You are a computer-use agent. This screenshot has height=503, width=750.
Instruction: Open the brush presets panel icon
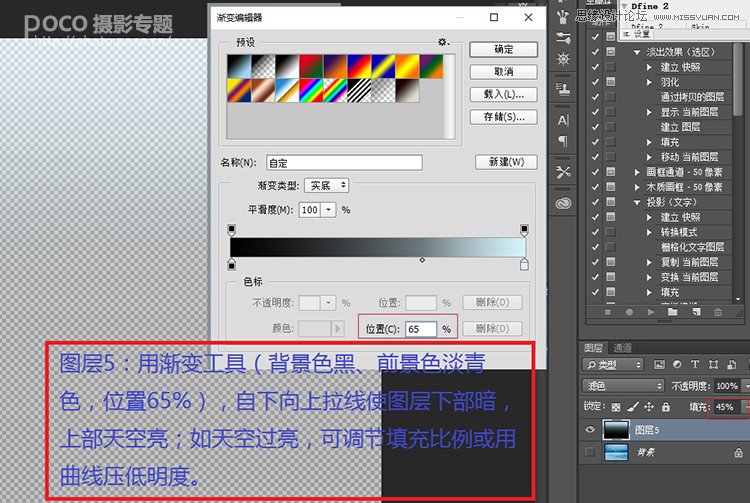(x=563, y=17)
